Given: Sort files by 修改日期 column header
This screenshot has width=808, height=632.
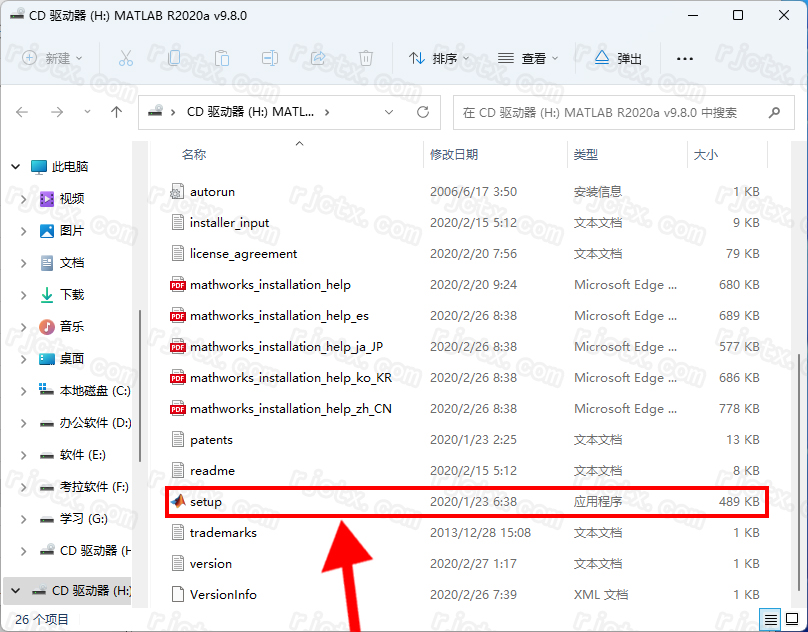Looking at the screenshot, I should 454,154.
